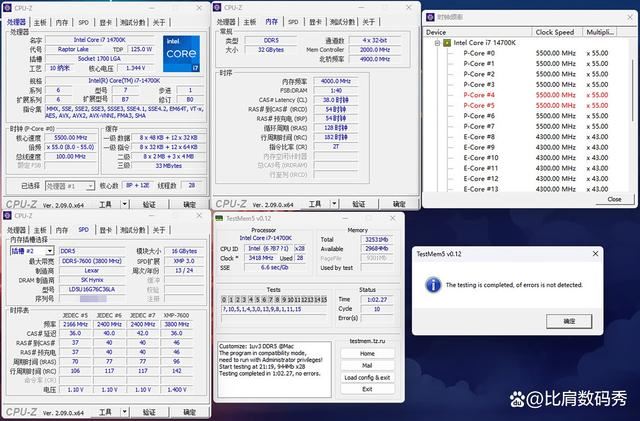The width and height of the screenshot is (640, 421).
Task: Select the 关于 tab in the SPD window
Action: [160, 231]
